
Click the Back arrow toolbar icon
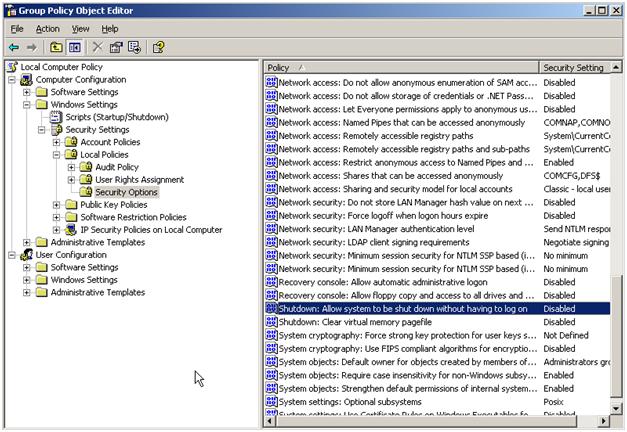14,47
